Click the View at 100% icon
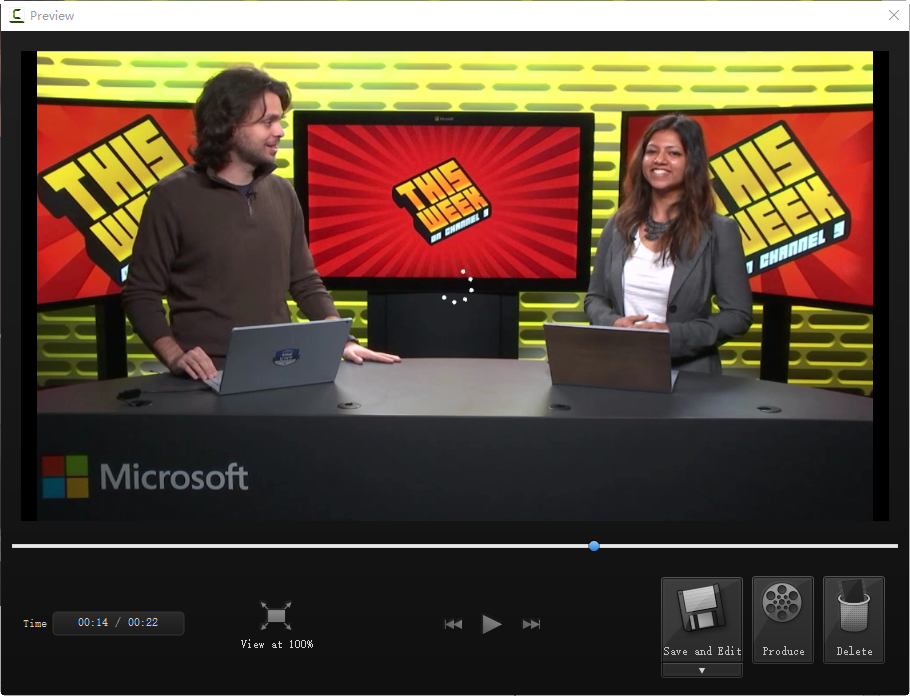The height and width of the screenshot is (696, 910). (276, 616)
